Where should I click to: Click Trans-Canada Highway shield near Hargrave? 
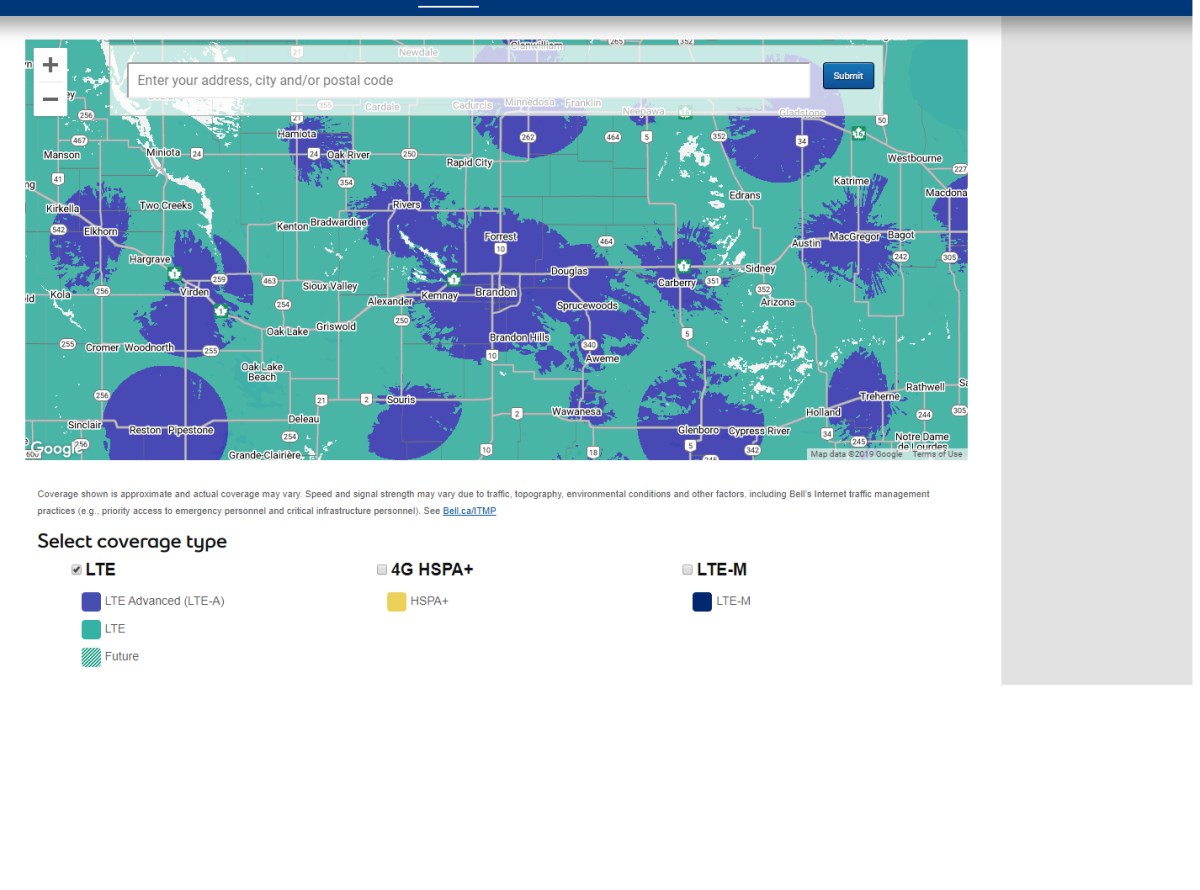click(x=175, y=274)
